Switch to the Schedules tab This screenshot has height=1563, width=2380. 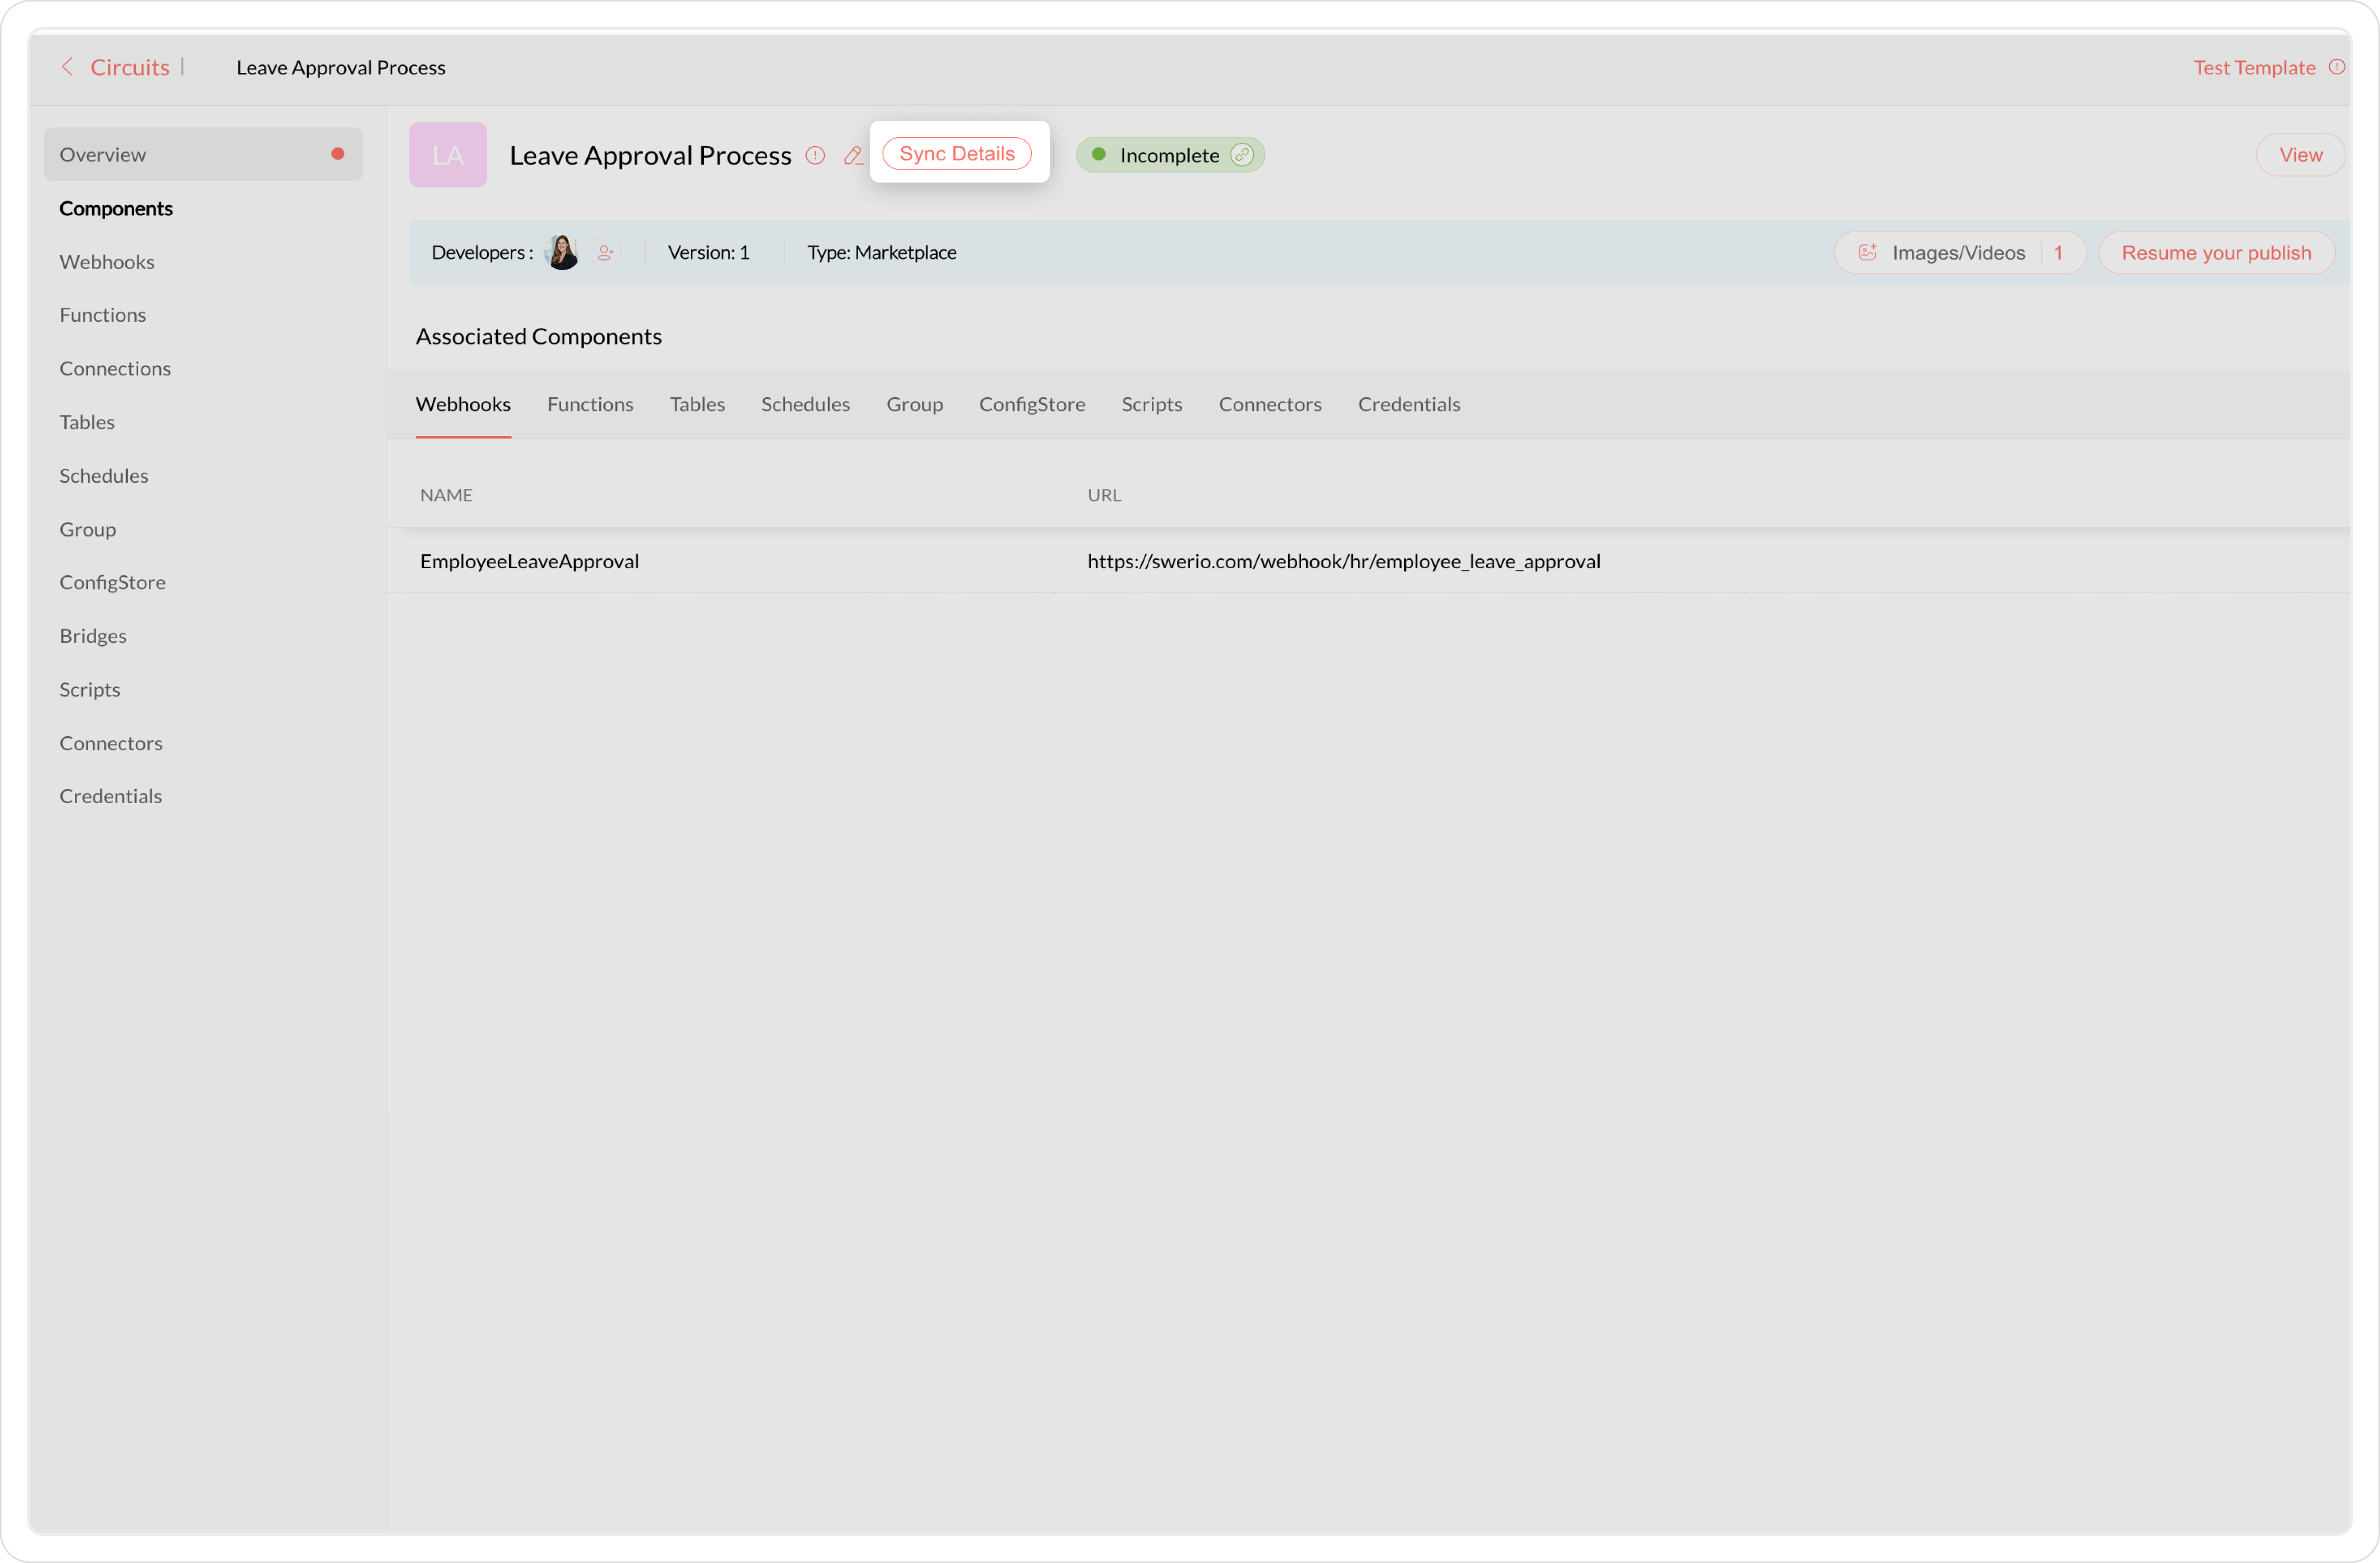[x=805, y=404]
